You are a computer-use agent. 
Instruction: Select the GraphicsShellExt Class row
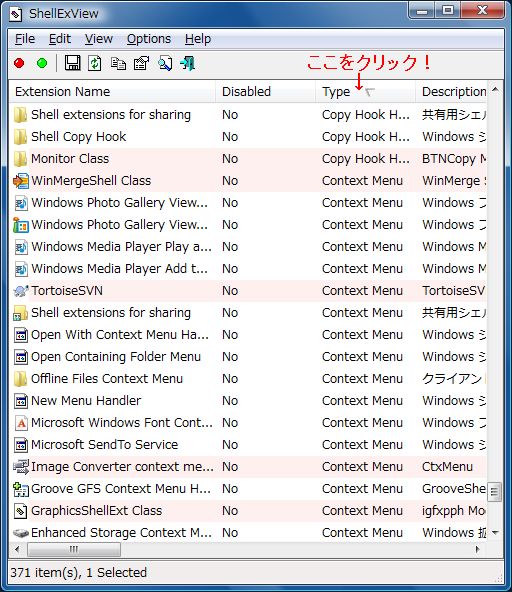click(x=248, y=511)
